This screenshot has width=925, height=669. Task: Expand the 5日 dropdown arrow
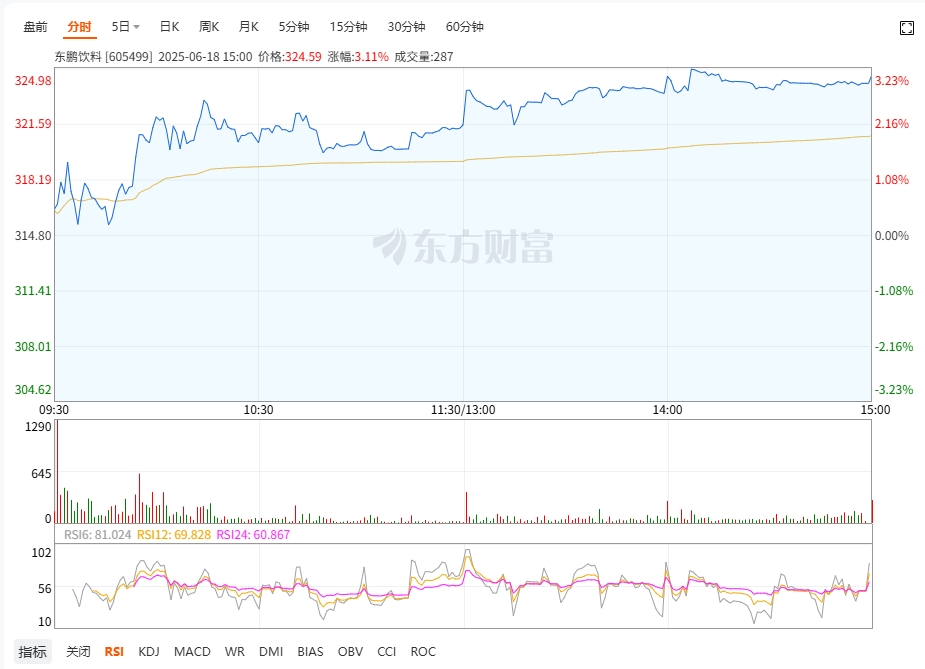pyautogui.click(x=136, y=27)
